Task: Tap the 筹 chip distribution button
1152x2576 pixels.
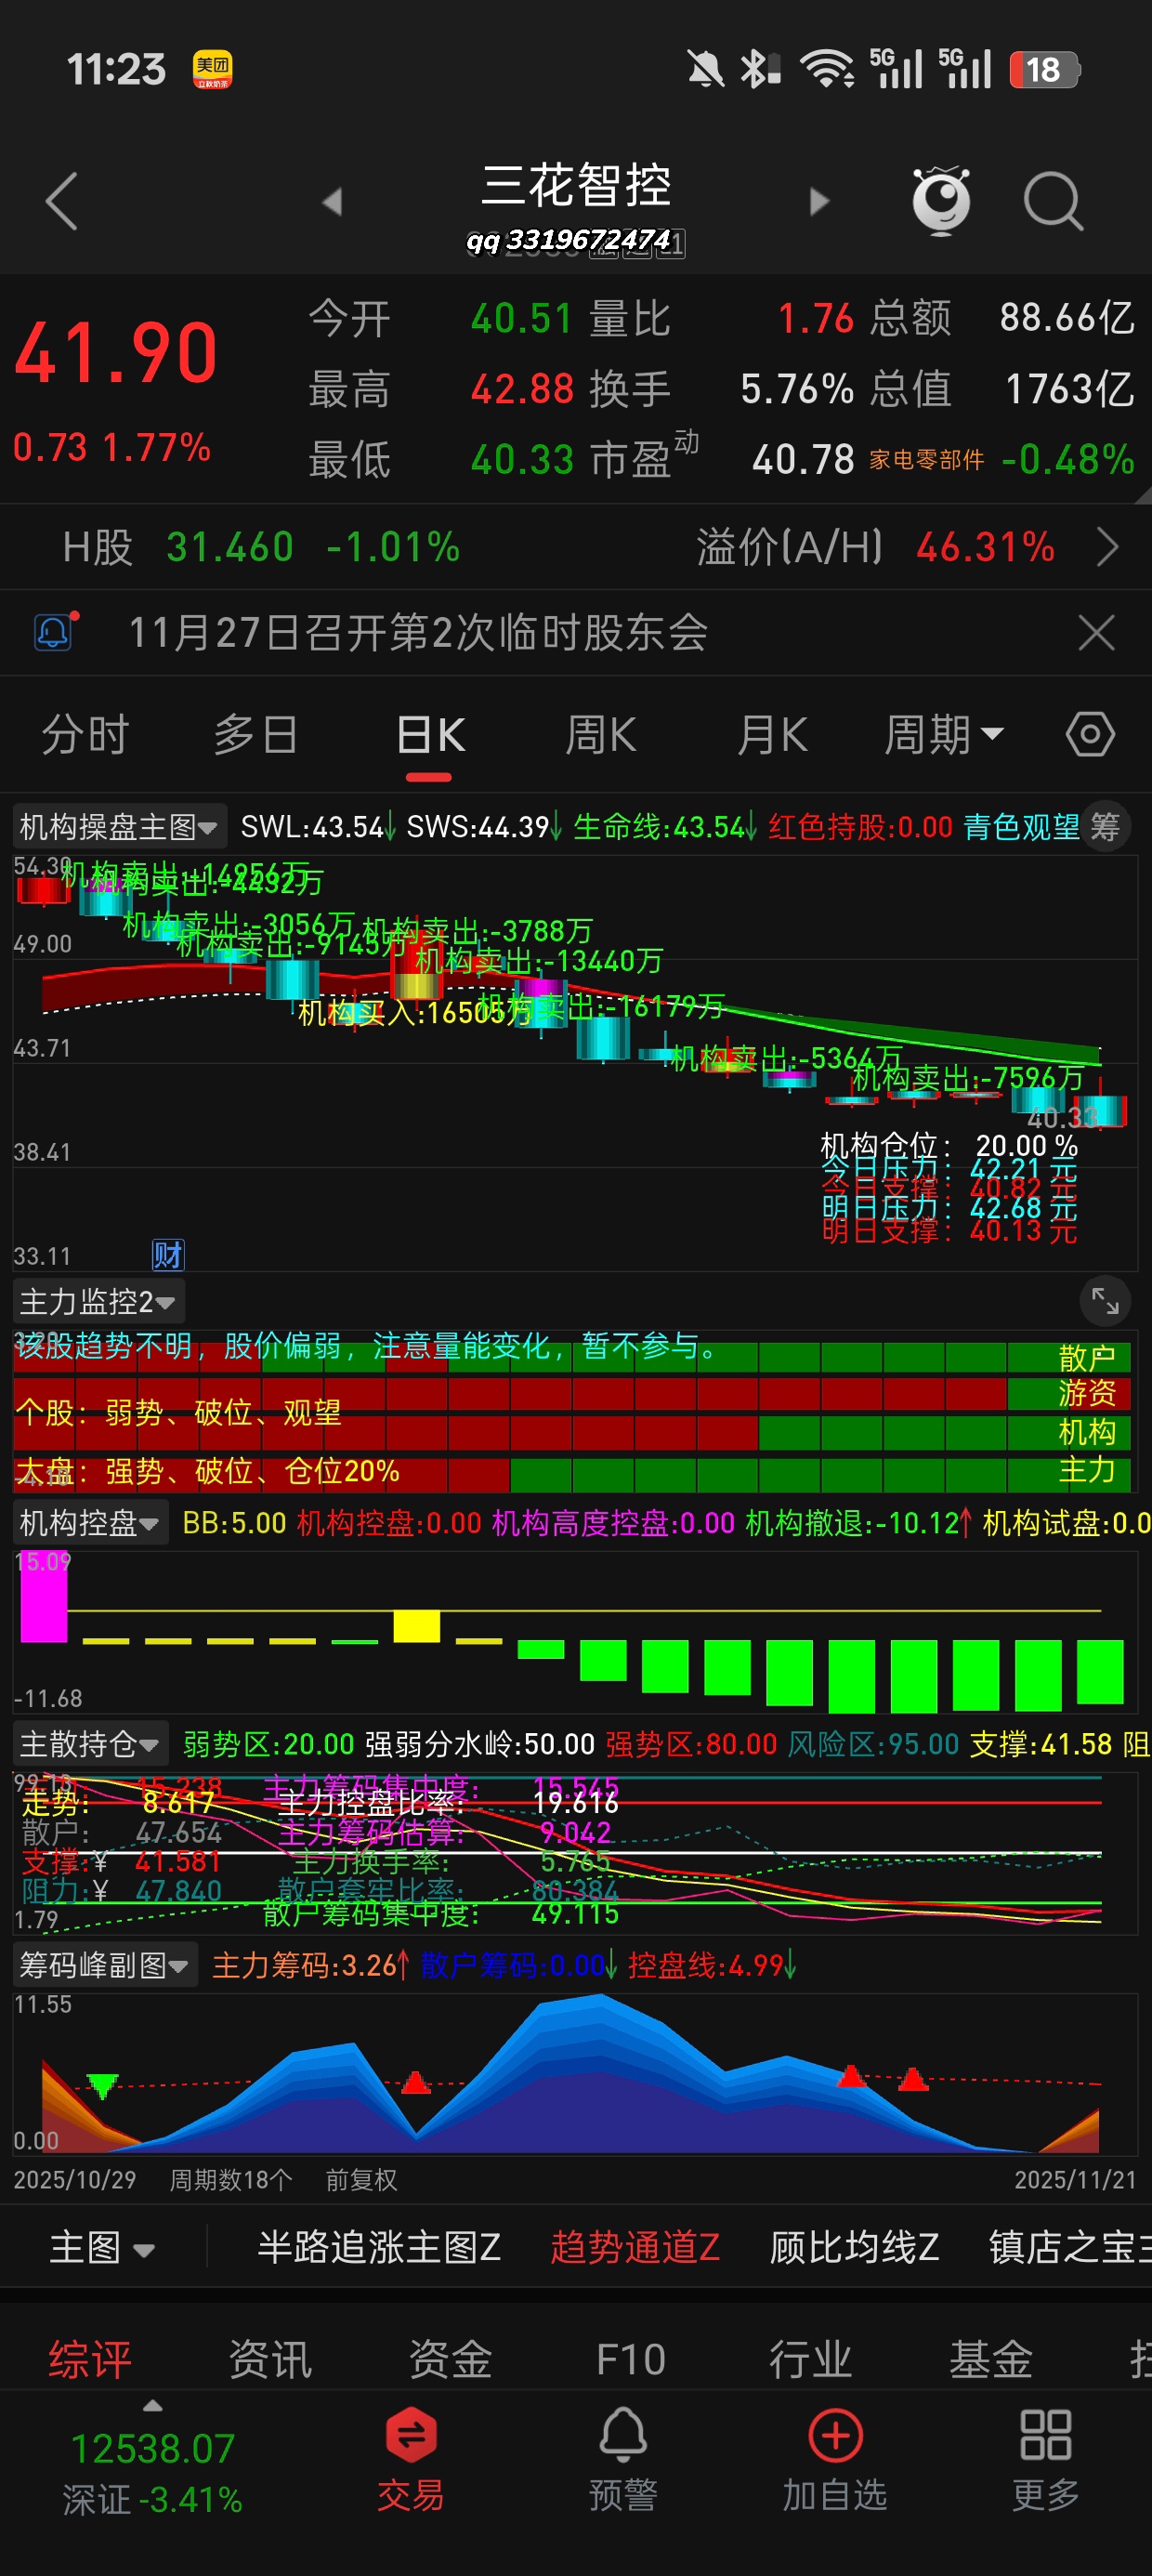Action: click(1105, 826)
